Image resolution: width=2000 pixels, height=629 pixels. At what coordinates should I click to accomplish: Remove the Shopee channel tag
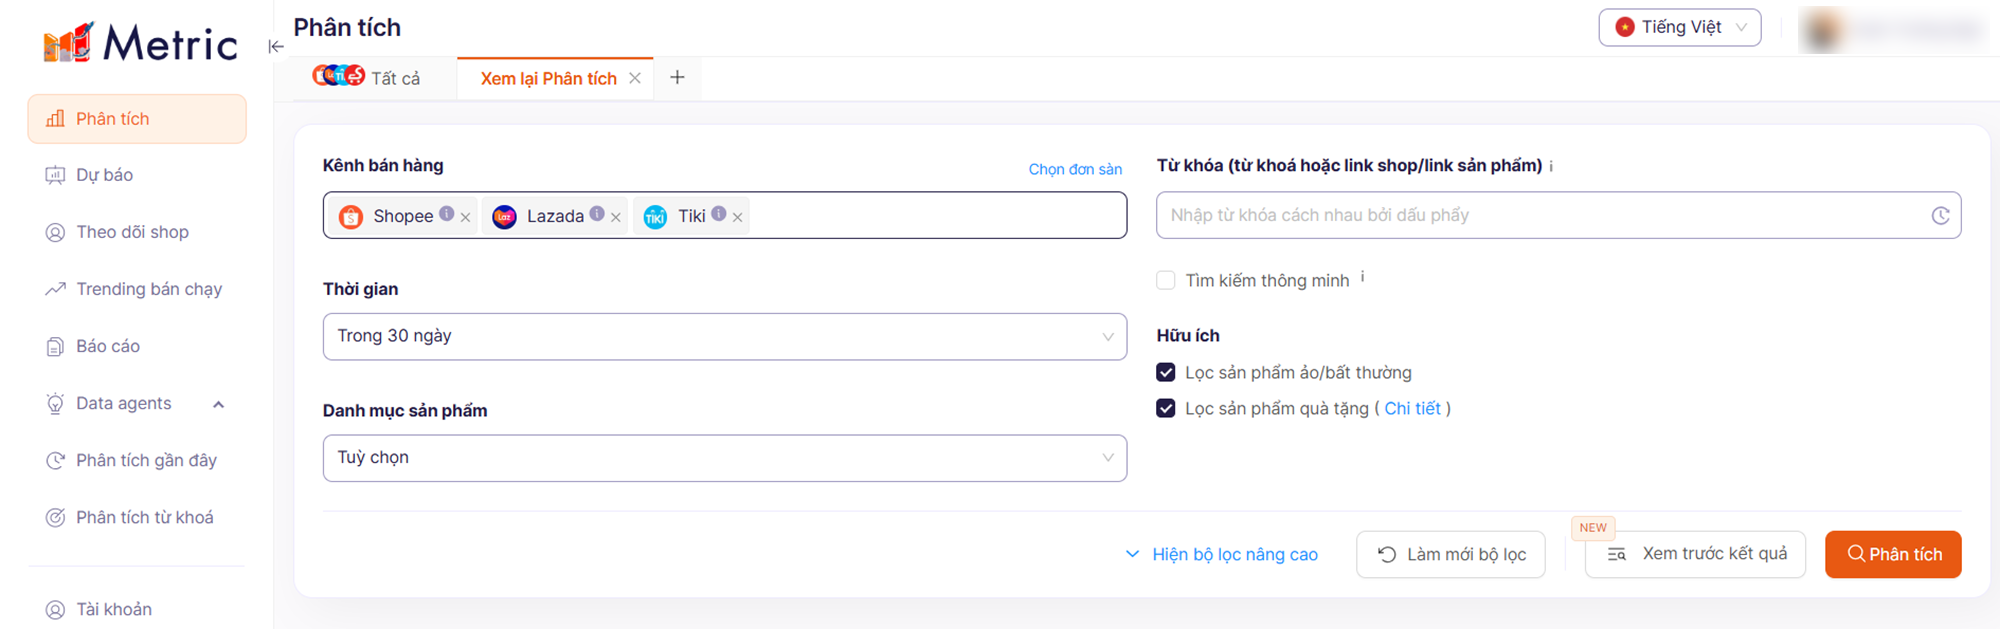[x=465, y=217]
